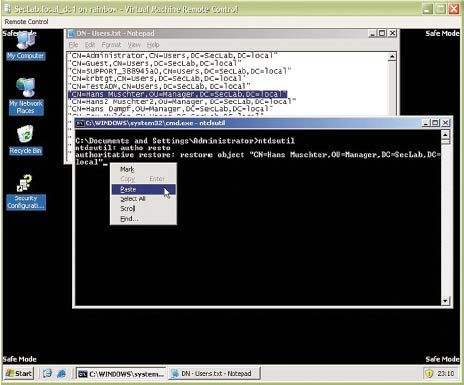This screenshot has width=464, height=385.
Task: Minimize the cmd.exe window
Action: coord(426,123)
